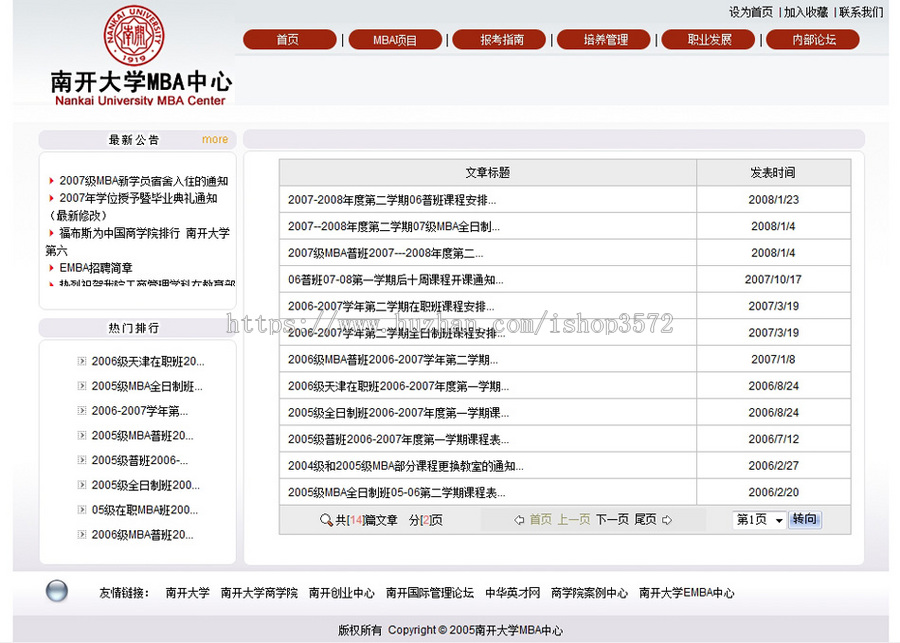Screen dimensions: 900x643
Task: Open the 报考指南 navigation menu
Action: [x=499, y=39]
